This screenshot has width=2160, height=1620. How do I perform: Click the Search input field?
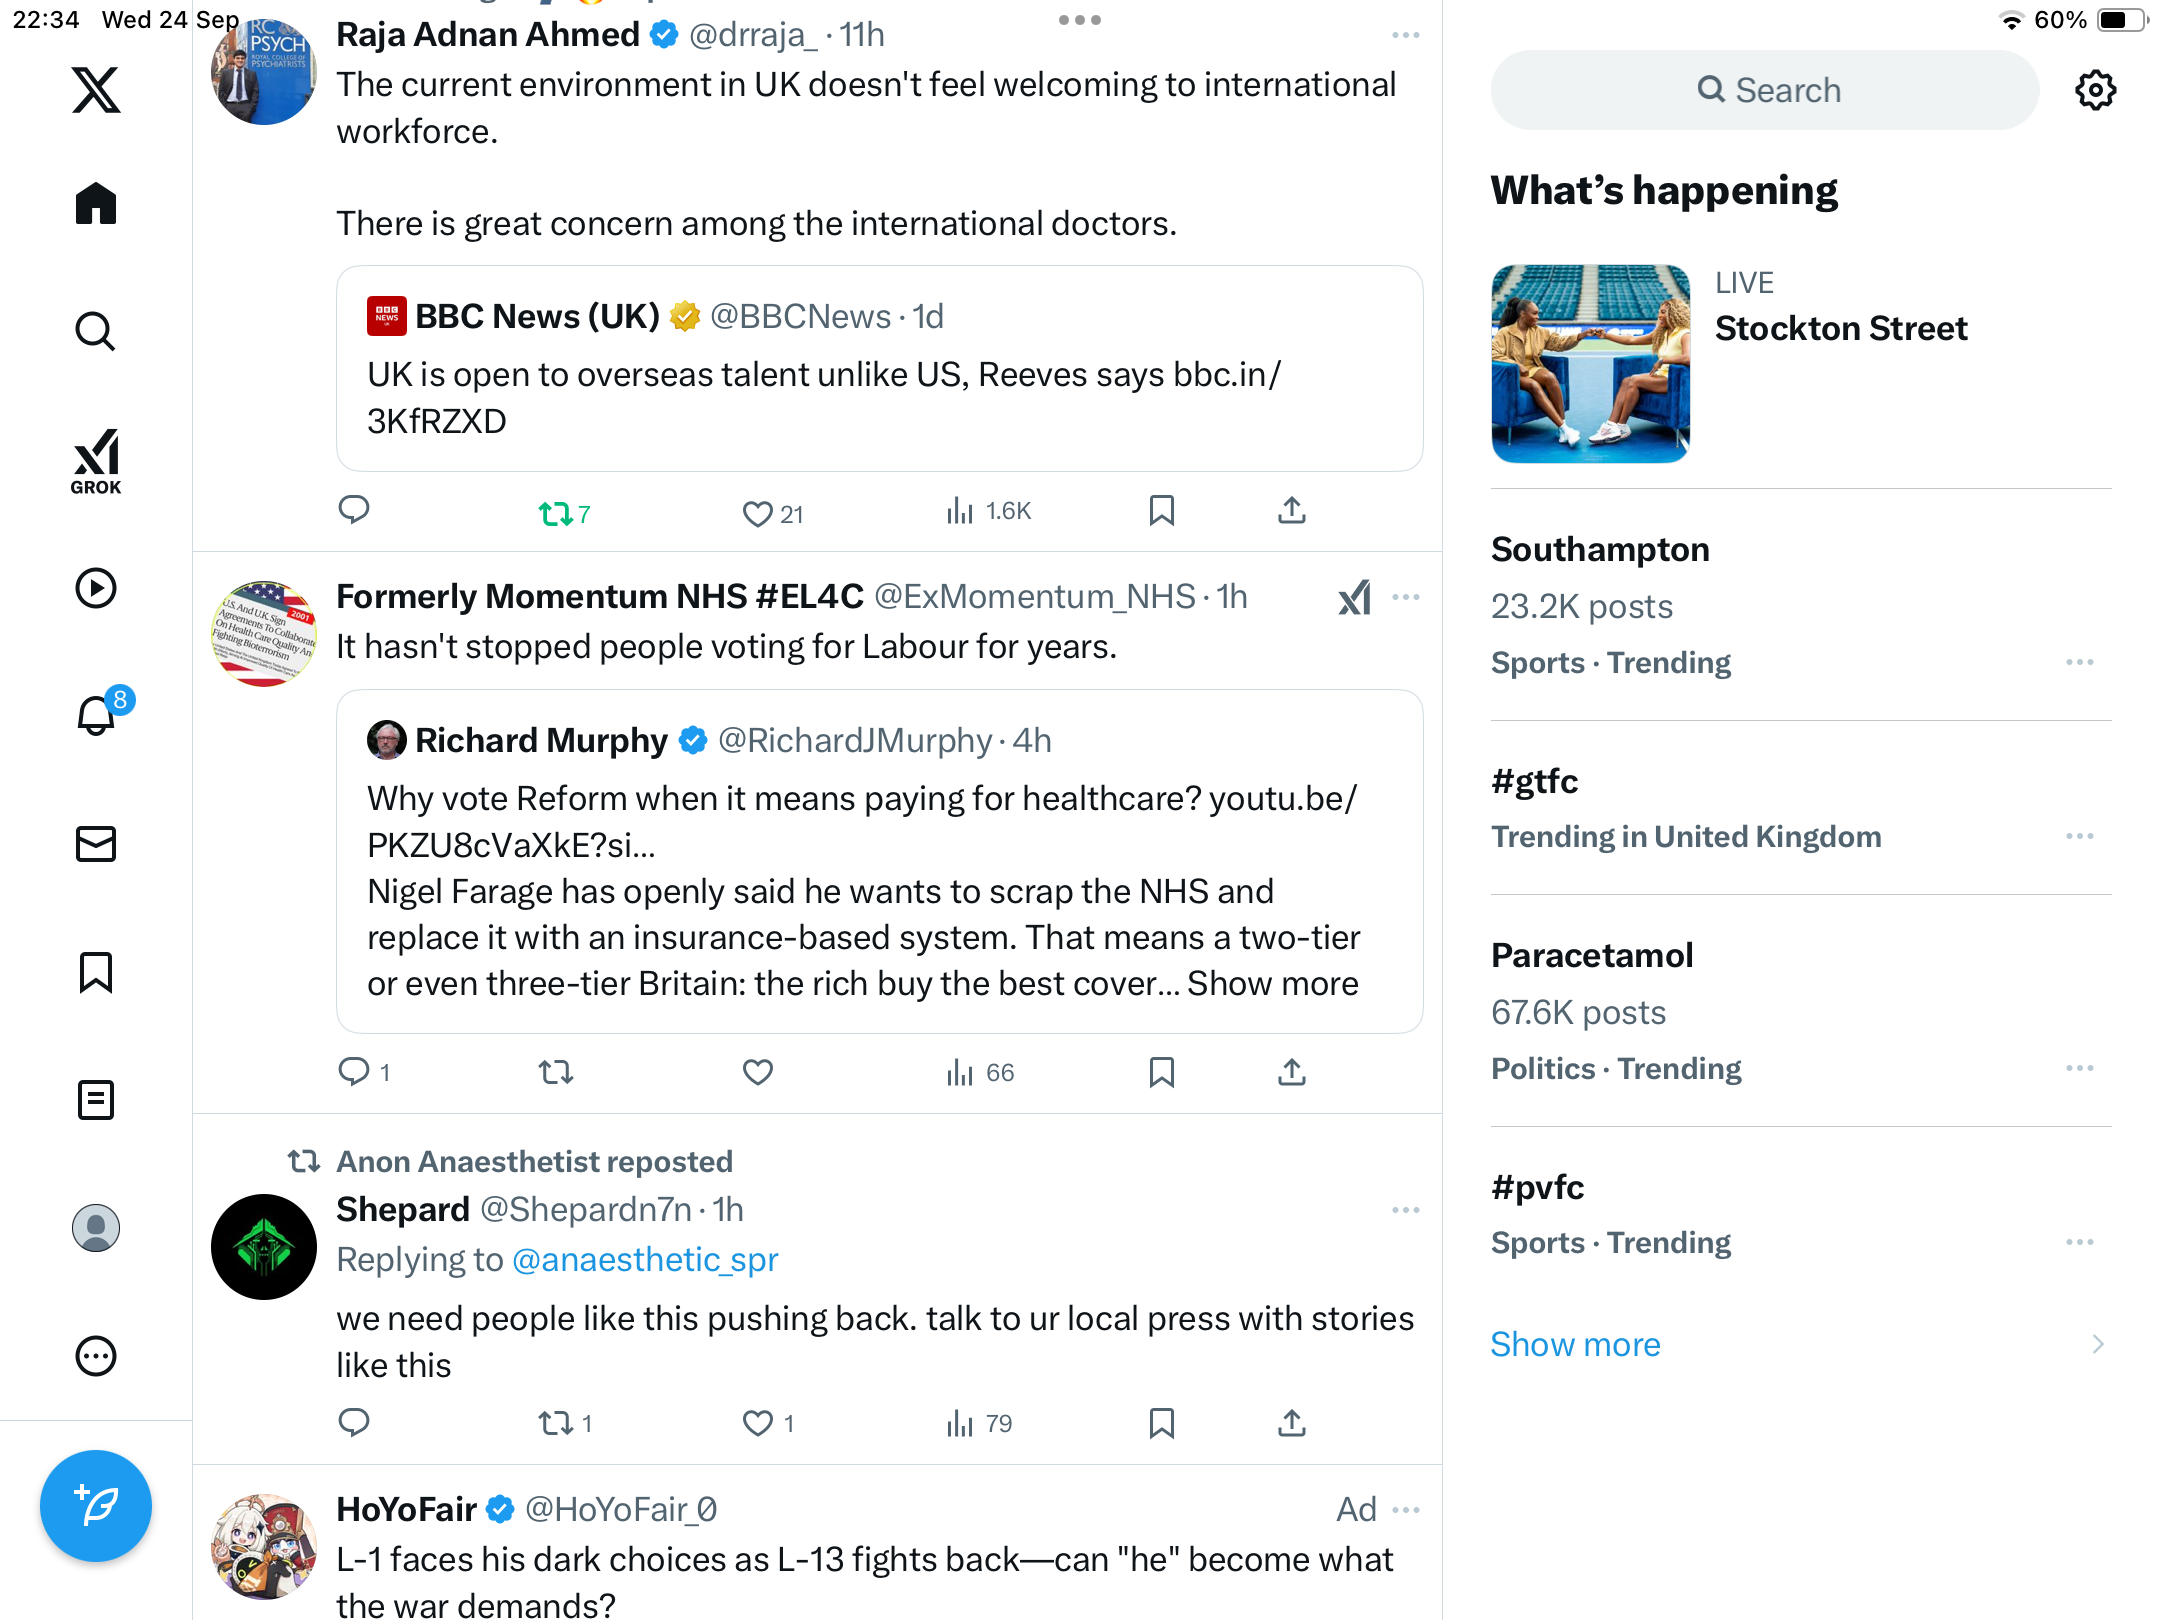pyautogui.click(x=1765, y=90)
